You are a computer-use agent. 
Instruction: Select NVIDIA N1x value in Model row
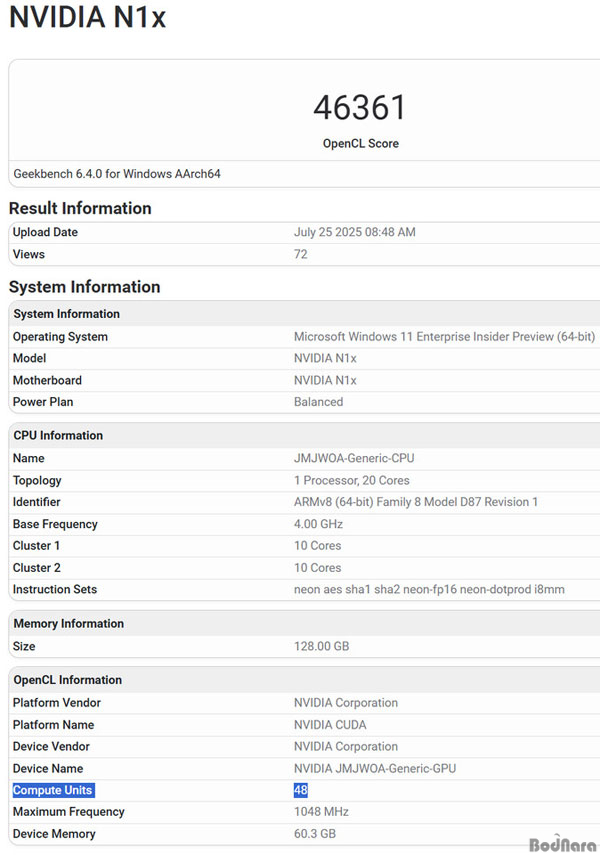(x=325, y=358)
